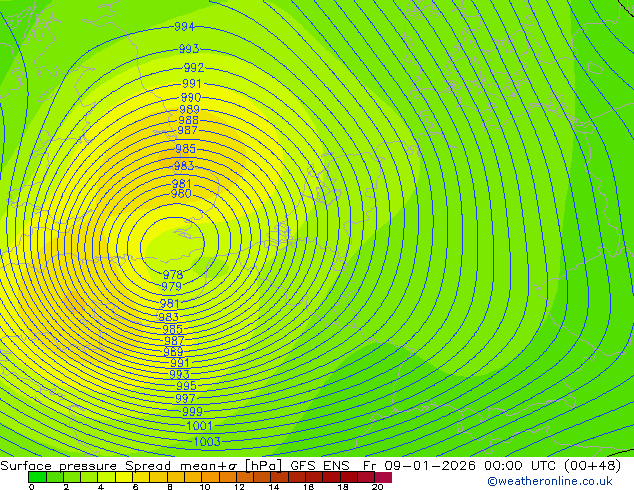Image resolution: width=634 pixels, height=490 pixels.
Task: Click the 979 isobar label
Action: click(171, 287)
